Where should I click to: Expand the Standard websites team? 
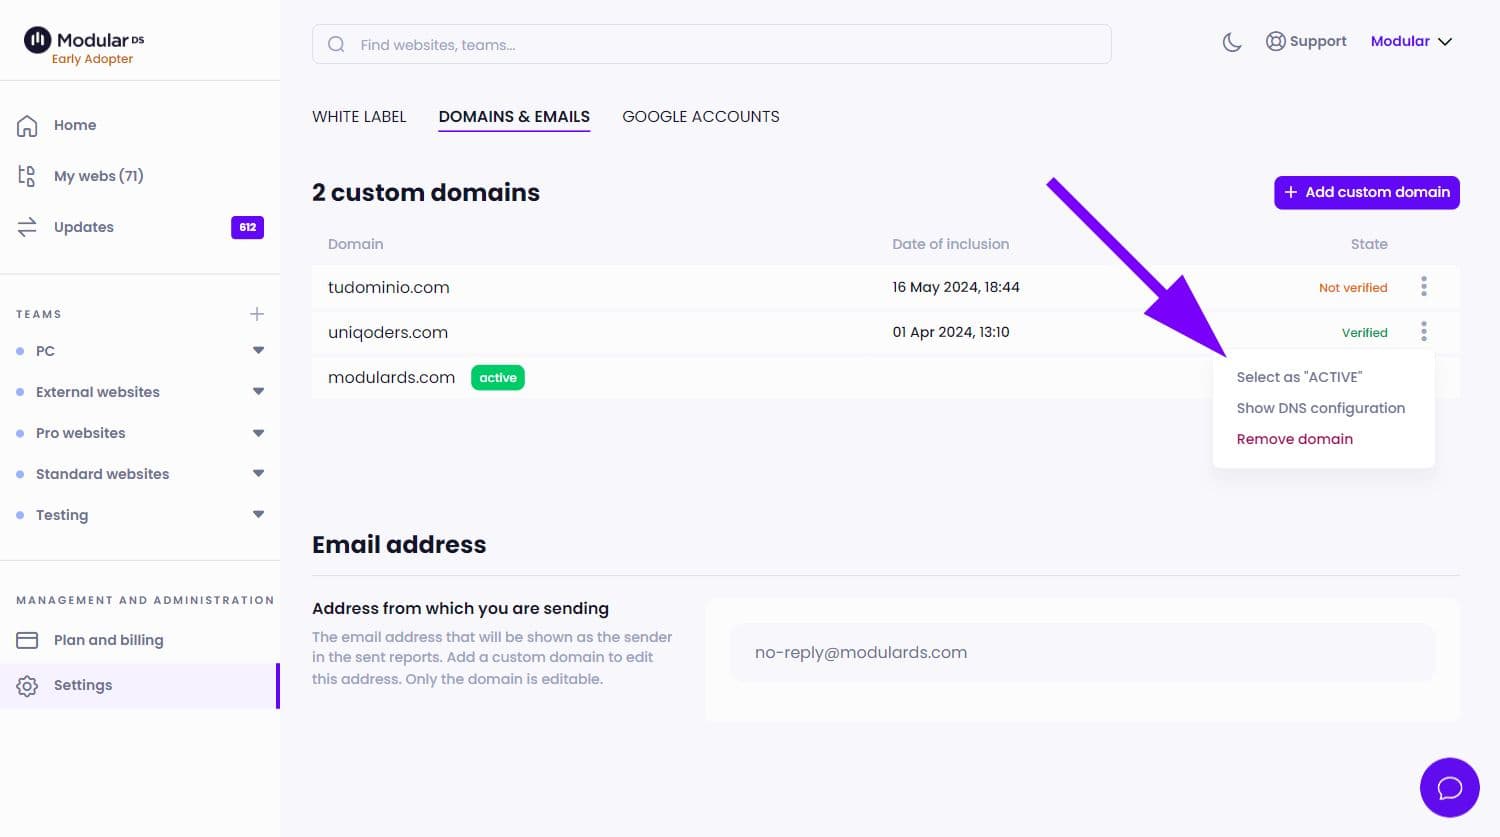[x=258, y=473]
